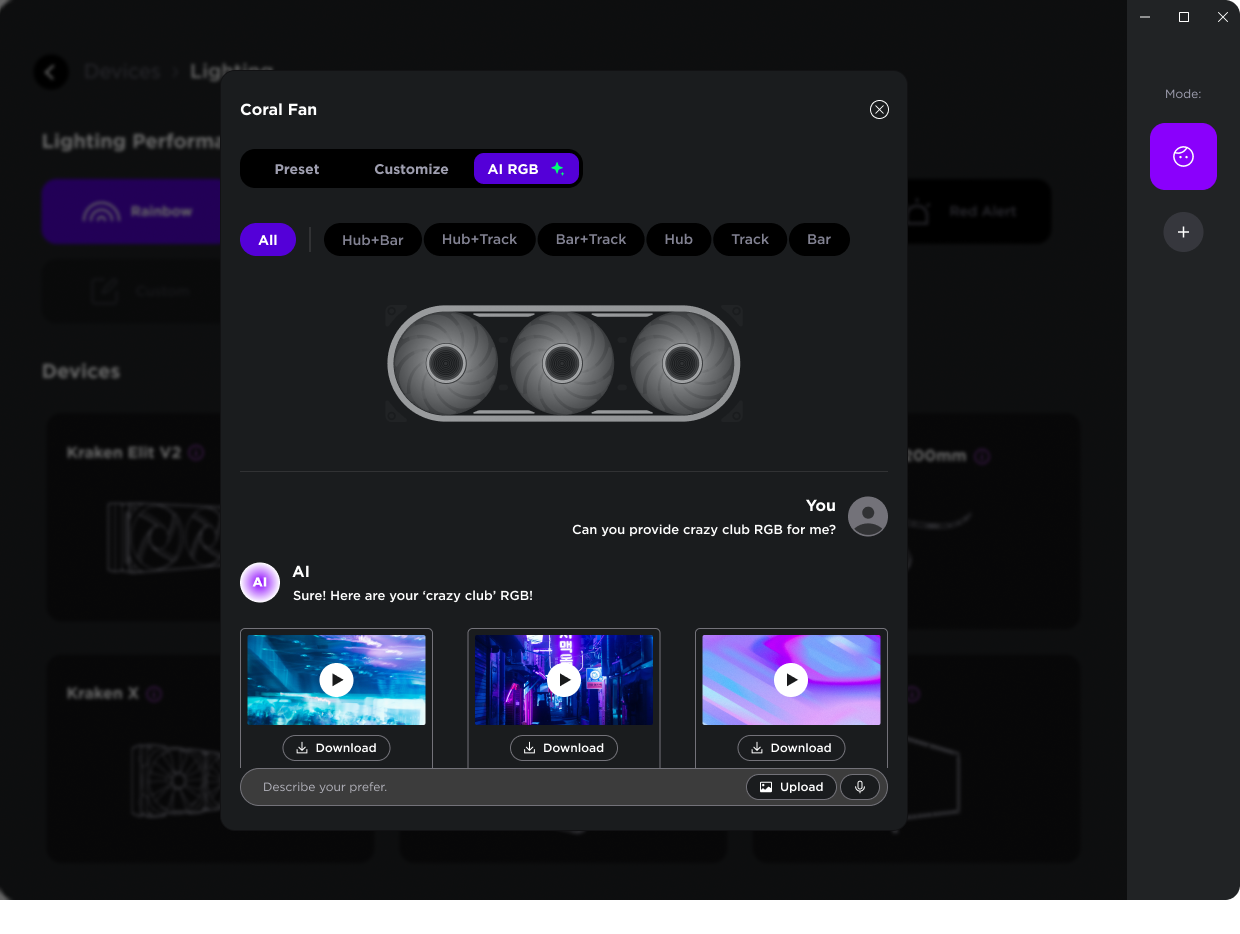This screenshot has height=934, width=1240.
Task: Click the left fan in the preview
Action: 446,363
